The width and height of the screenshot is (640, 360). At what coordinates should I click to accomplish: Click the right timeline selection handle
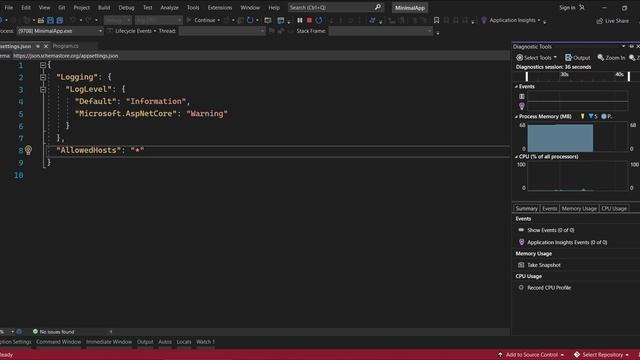click(629, 76)
